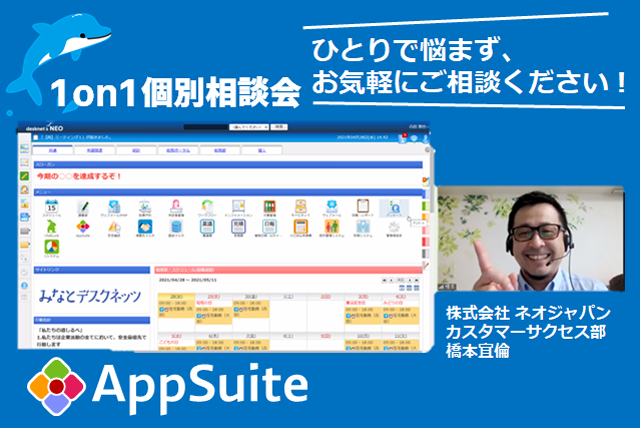Open the user profile icon in header
This screenshot has width=640, height=428.
(425, 138)
